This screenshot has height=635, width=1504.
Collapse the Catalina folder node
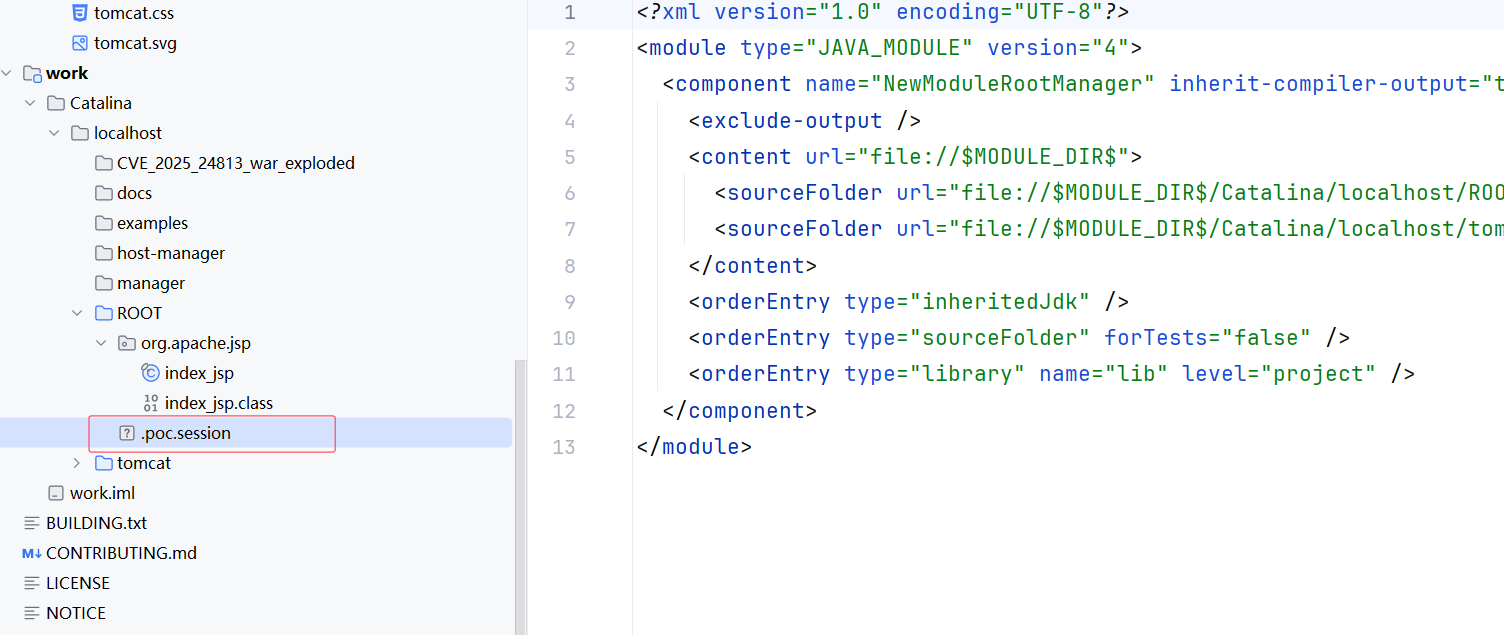click(29, 104)
